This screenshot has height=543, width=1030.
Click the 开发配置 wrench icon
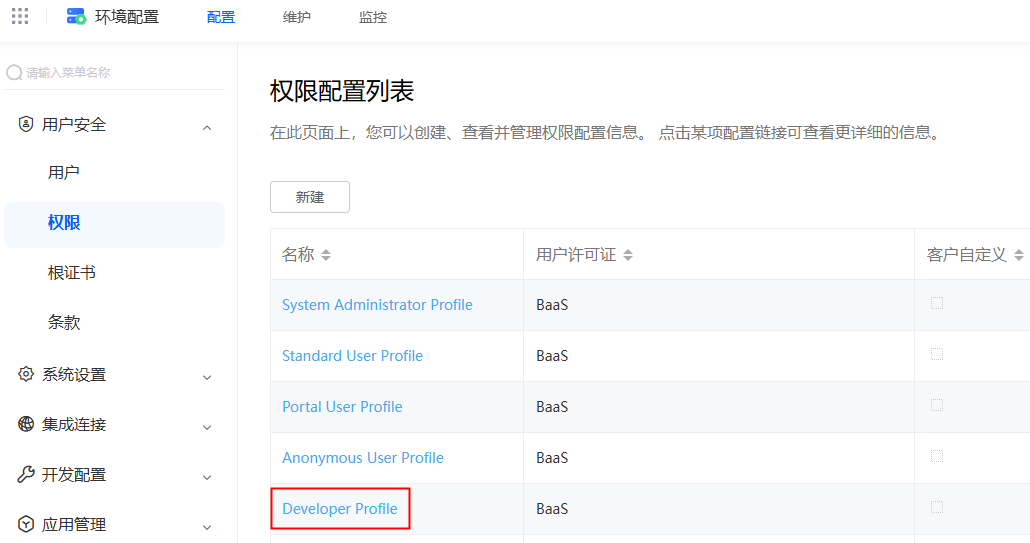tap(26, 474)
